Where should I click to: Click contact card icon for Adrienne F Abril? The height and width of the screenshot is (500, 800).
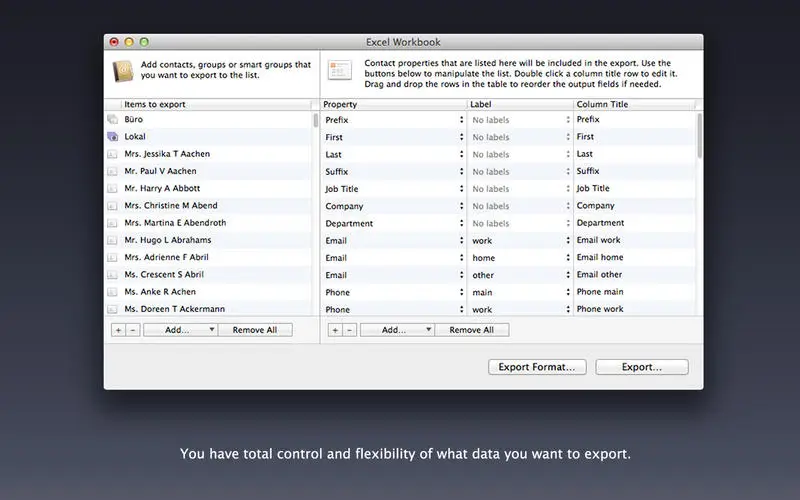click(x=112, y=258)
